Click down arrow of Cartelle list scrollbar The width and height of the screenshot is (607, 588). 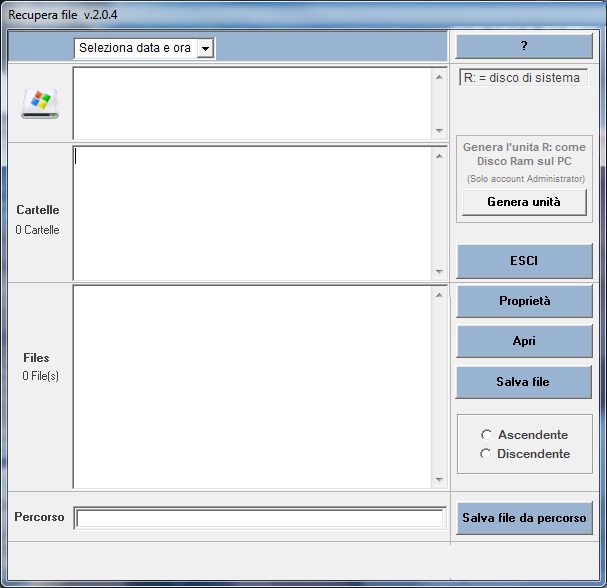(x=439, y=271)
